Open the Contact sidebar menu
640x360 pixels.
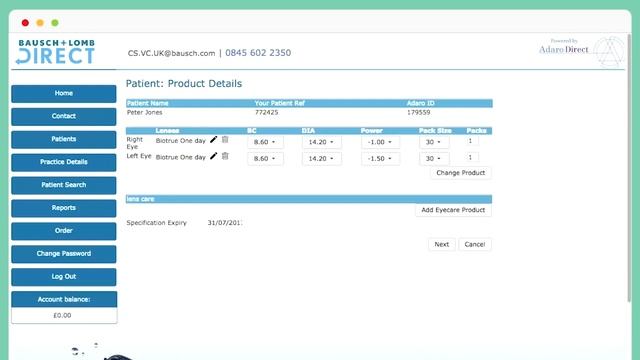pyautogui.click(x=64, y=116)
